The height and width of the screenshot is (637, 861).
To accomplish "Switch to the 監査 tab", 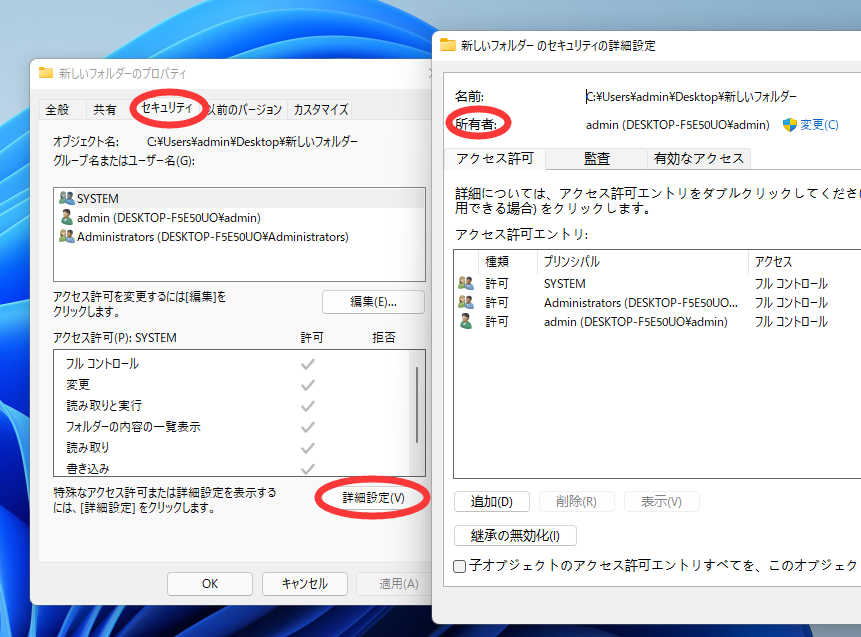I will 593,158.
